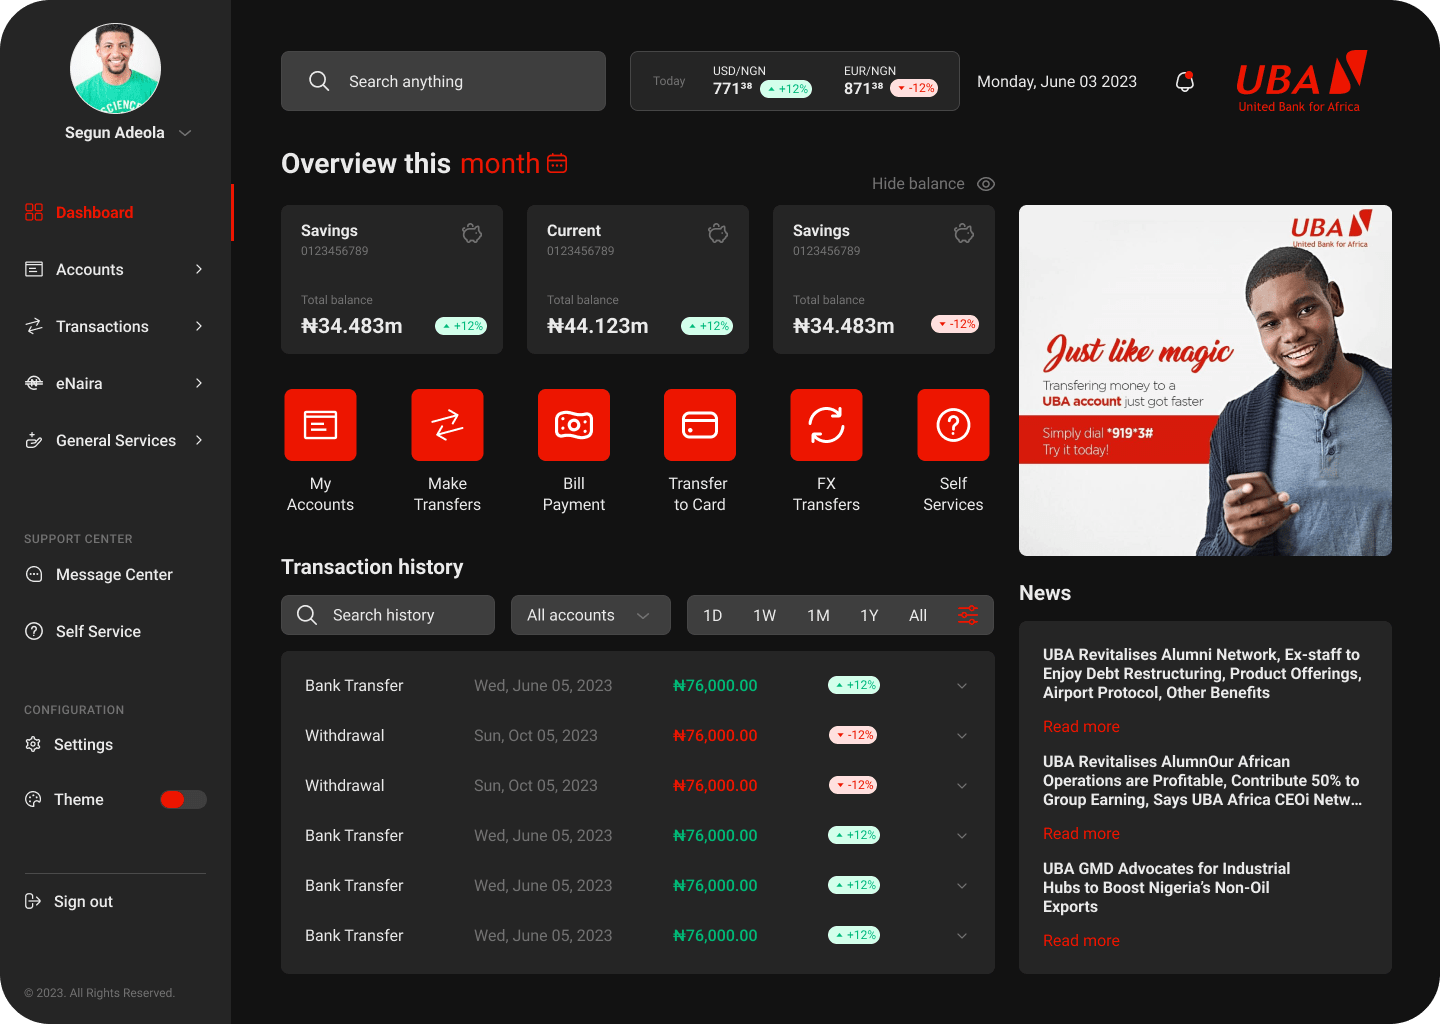Click the Search anything field

click(443, 81)
